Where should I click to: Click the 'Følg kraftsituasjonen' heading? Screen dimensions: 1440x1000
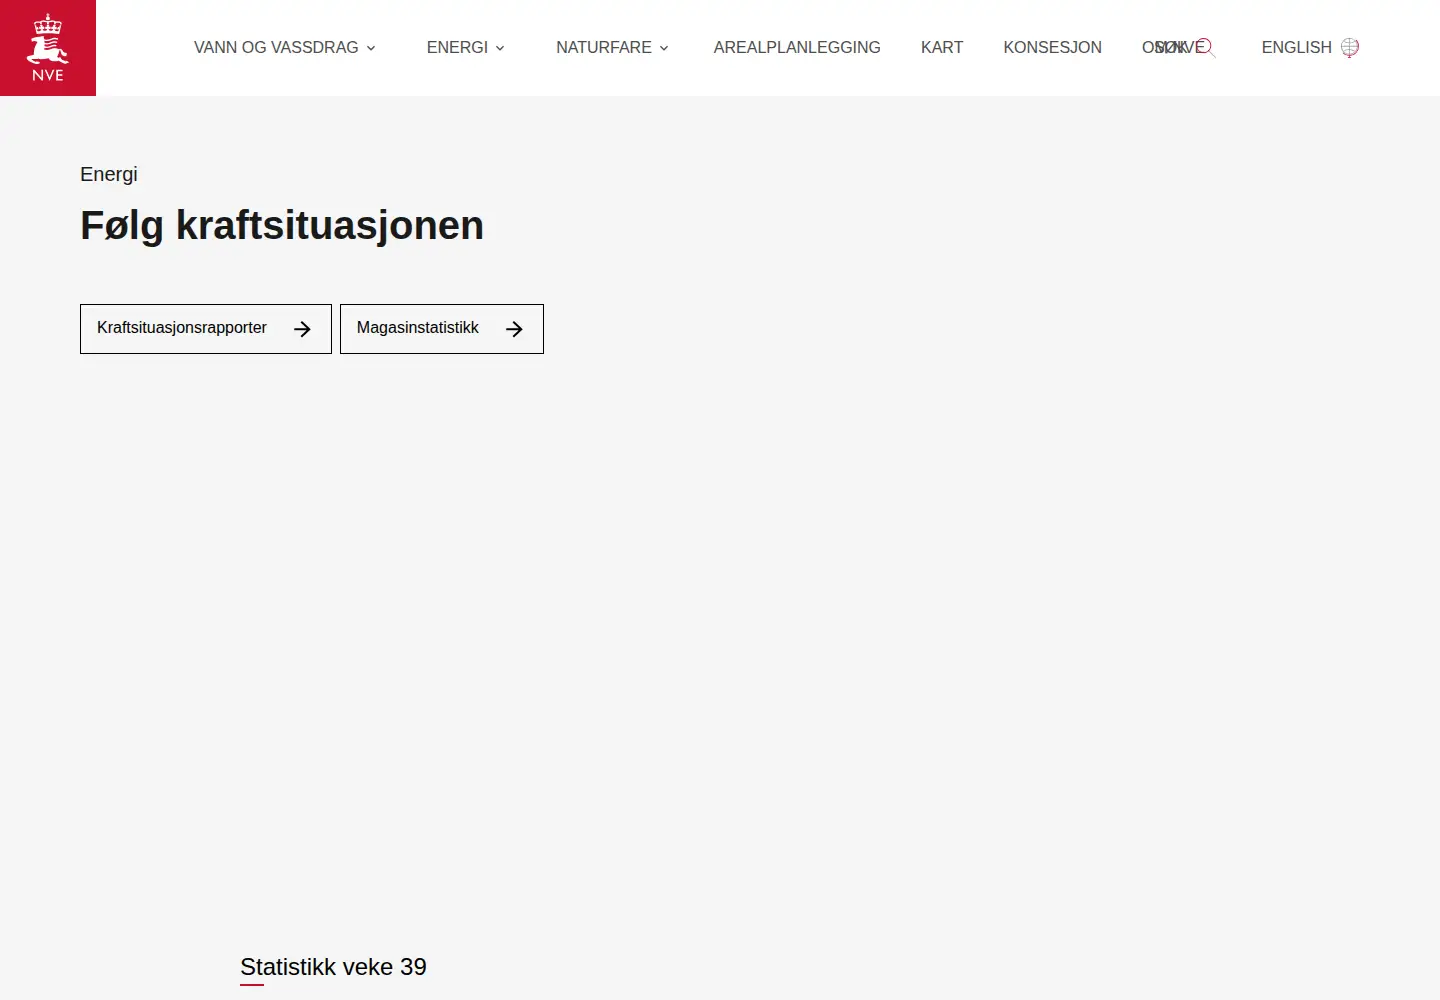coord(282,226)
